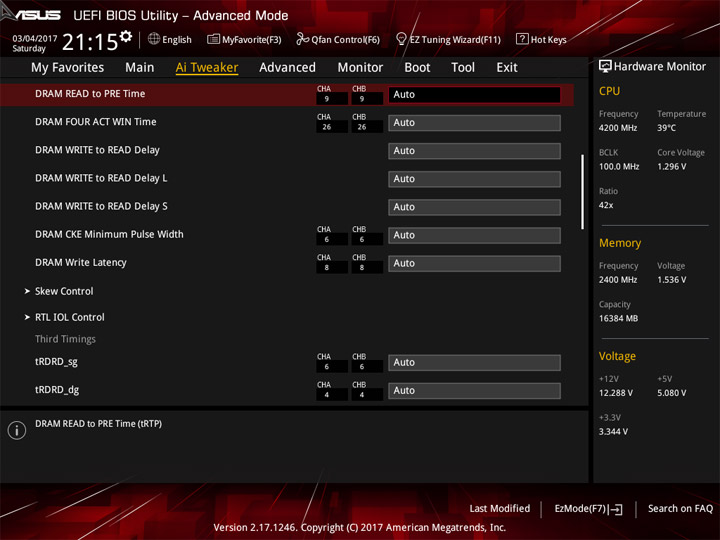This screenshot has height=540, width=720.
Task: Select the DRAM CKE Minimum Pulse Width label
Action: point(109,234)
